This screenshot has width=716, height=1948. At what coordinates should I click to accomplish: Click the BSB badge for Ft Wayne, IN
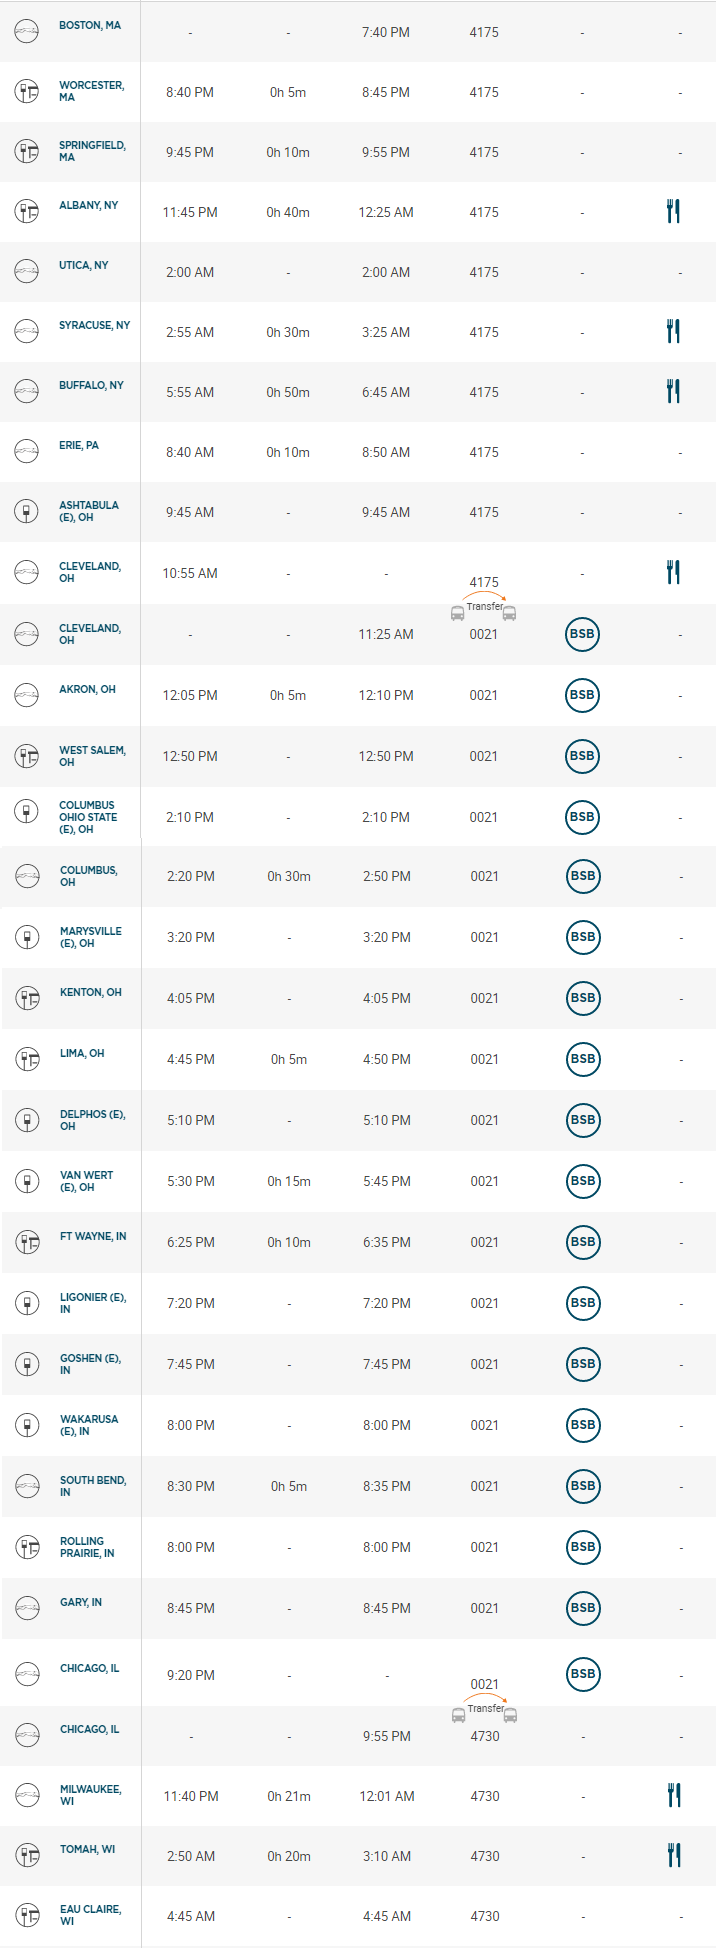583,1242
